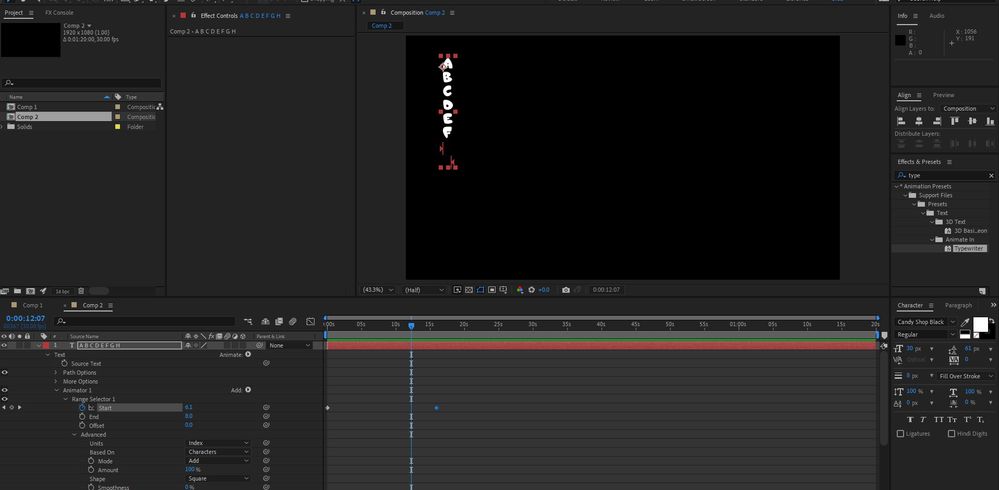Open the Graph Editor
999x490 pixels.
310,322
